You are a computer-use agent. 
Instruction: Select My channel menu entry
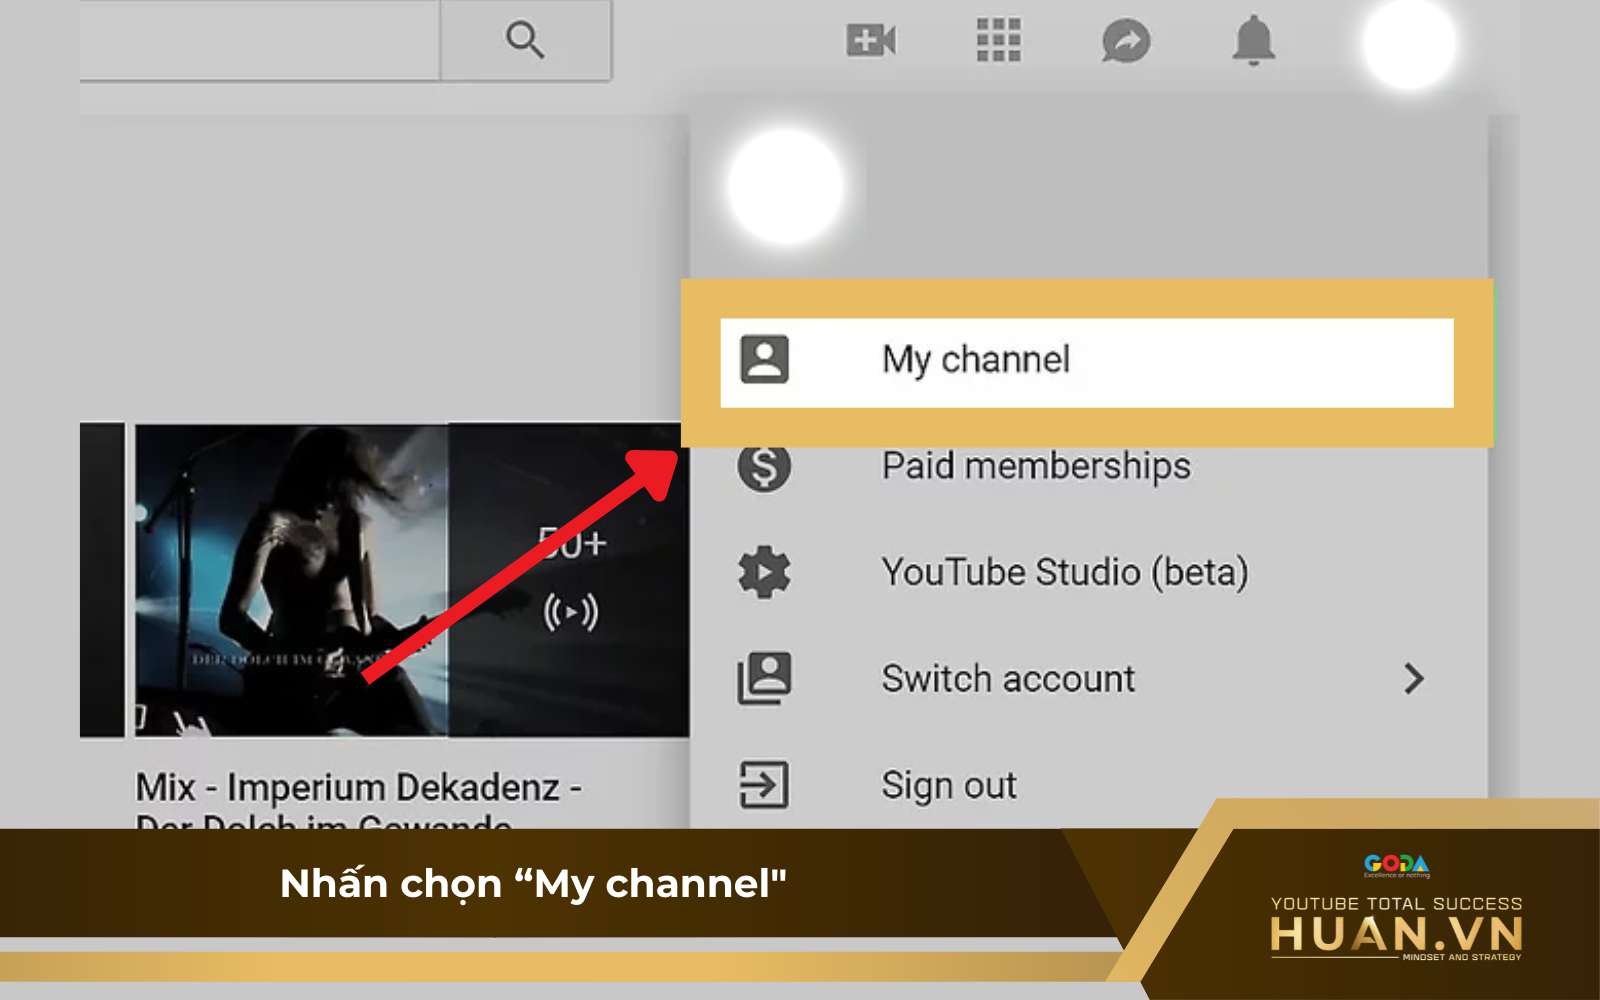point(1087,362)
